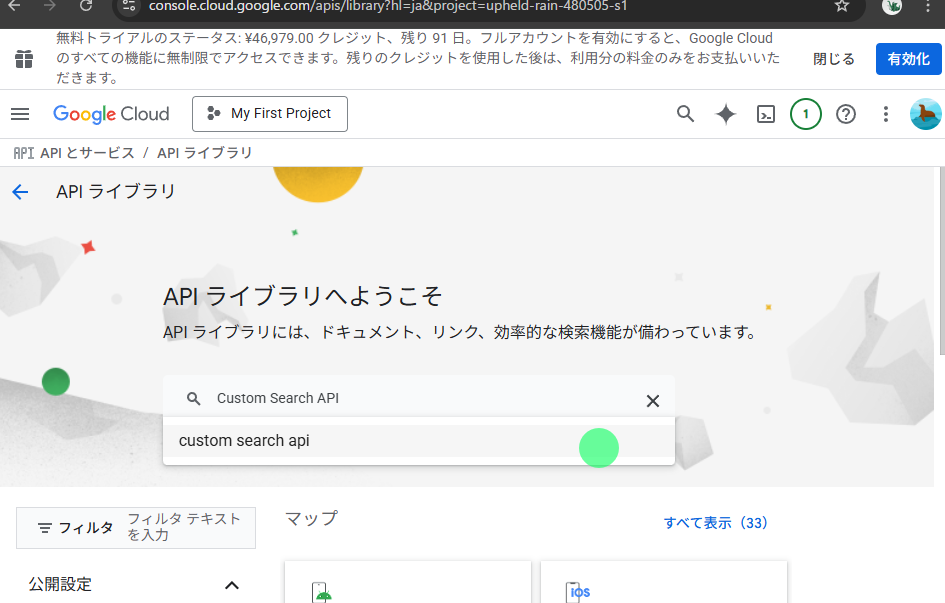Click the API とサービス breadcrumb
Image resolution: width=945 pixels, height=603 pixels.
coord(86,153)
